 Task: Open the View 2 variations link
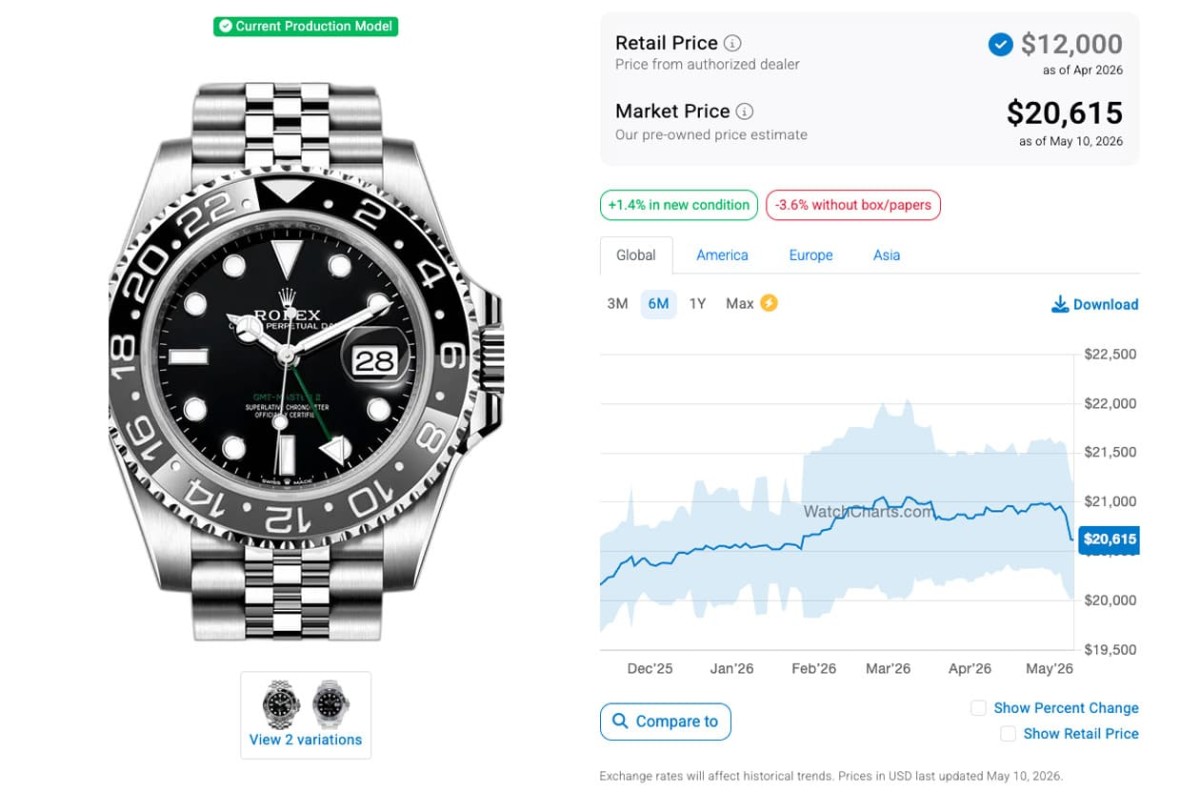(306, 740)
